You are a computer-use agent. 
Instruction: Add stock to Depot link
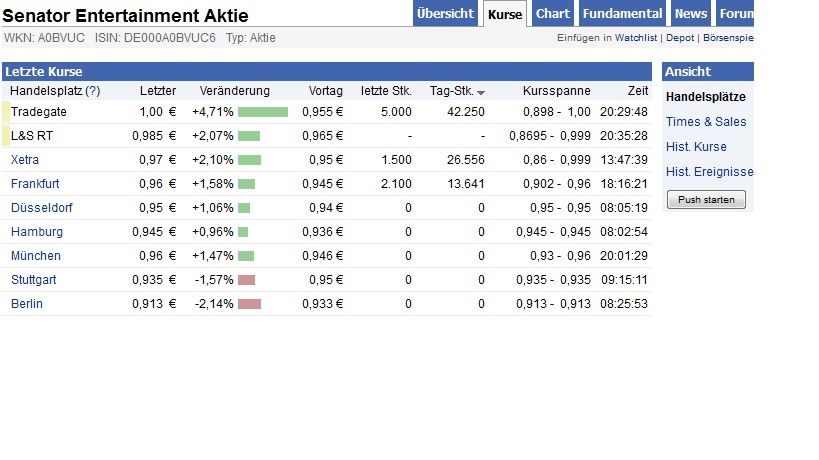[x=680, y=38]
